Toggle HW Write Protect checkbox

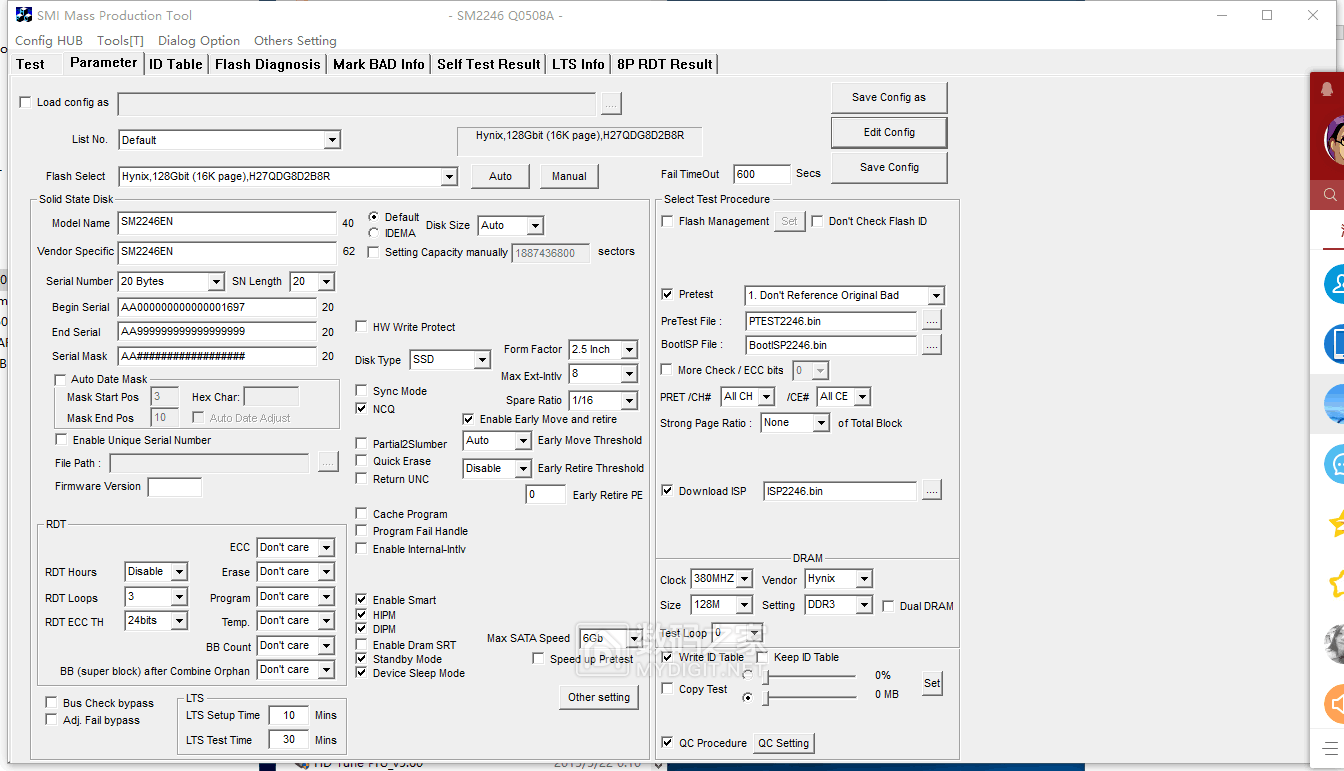[x=361, y=327]
